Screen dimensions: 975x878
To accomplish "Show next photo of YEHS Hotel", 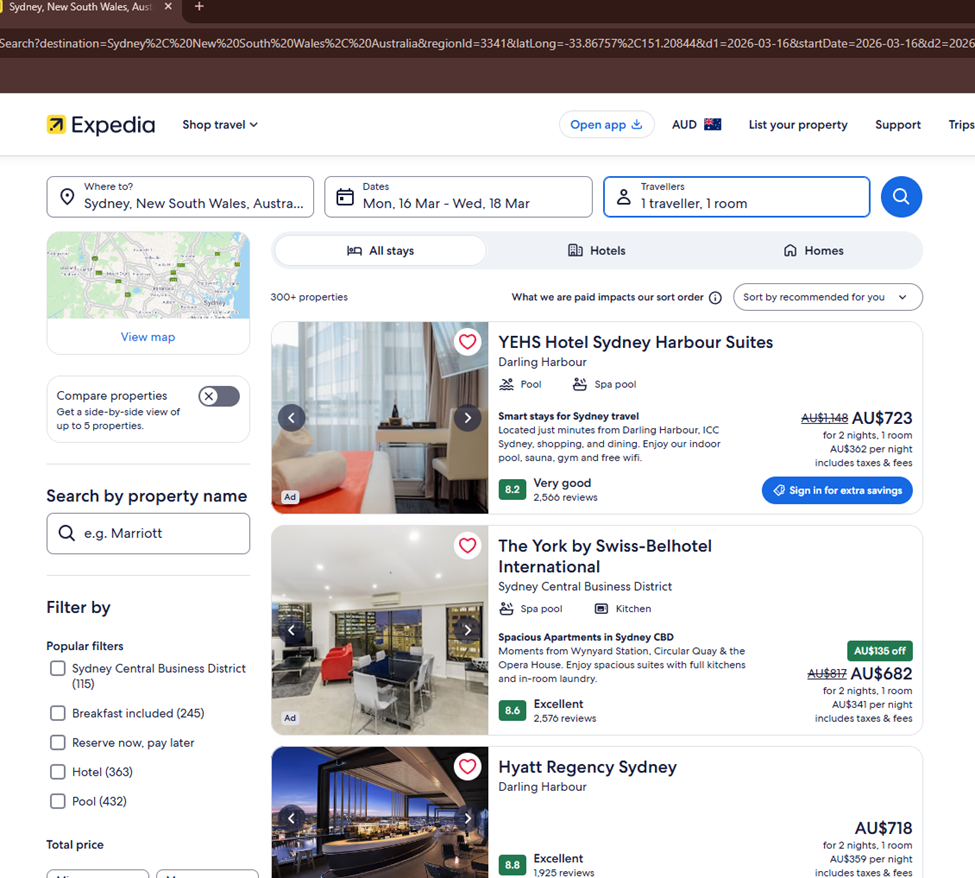I will point(468,418).
